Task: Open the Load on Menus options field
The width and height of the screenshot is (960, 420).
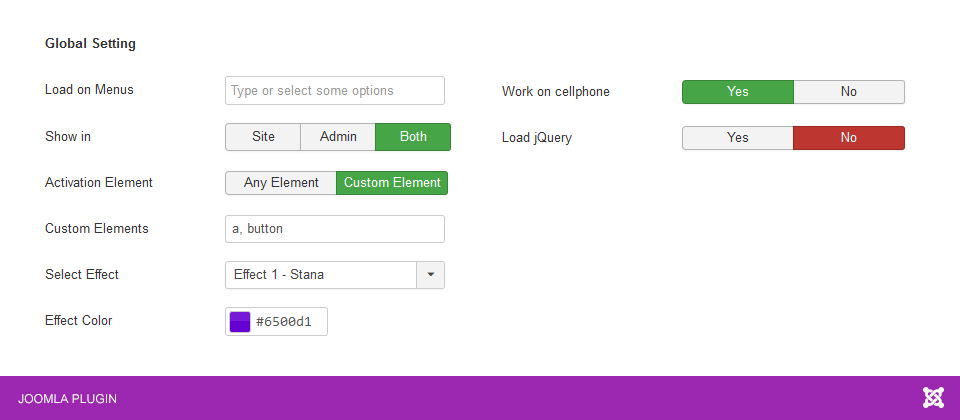Action: point(334,91)
